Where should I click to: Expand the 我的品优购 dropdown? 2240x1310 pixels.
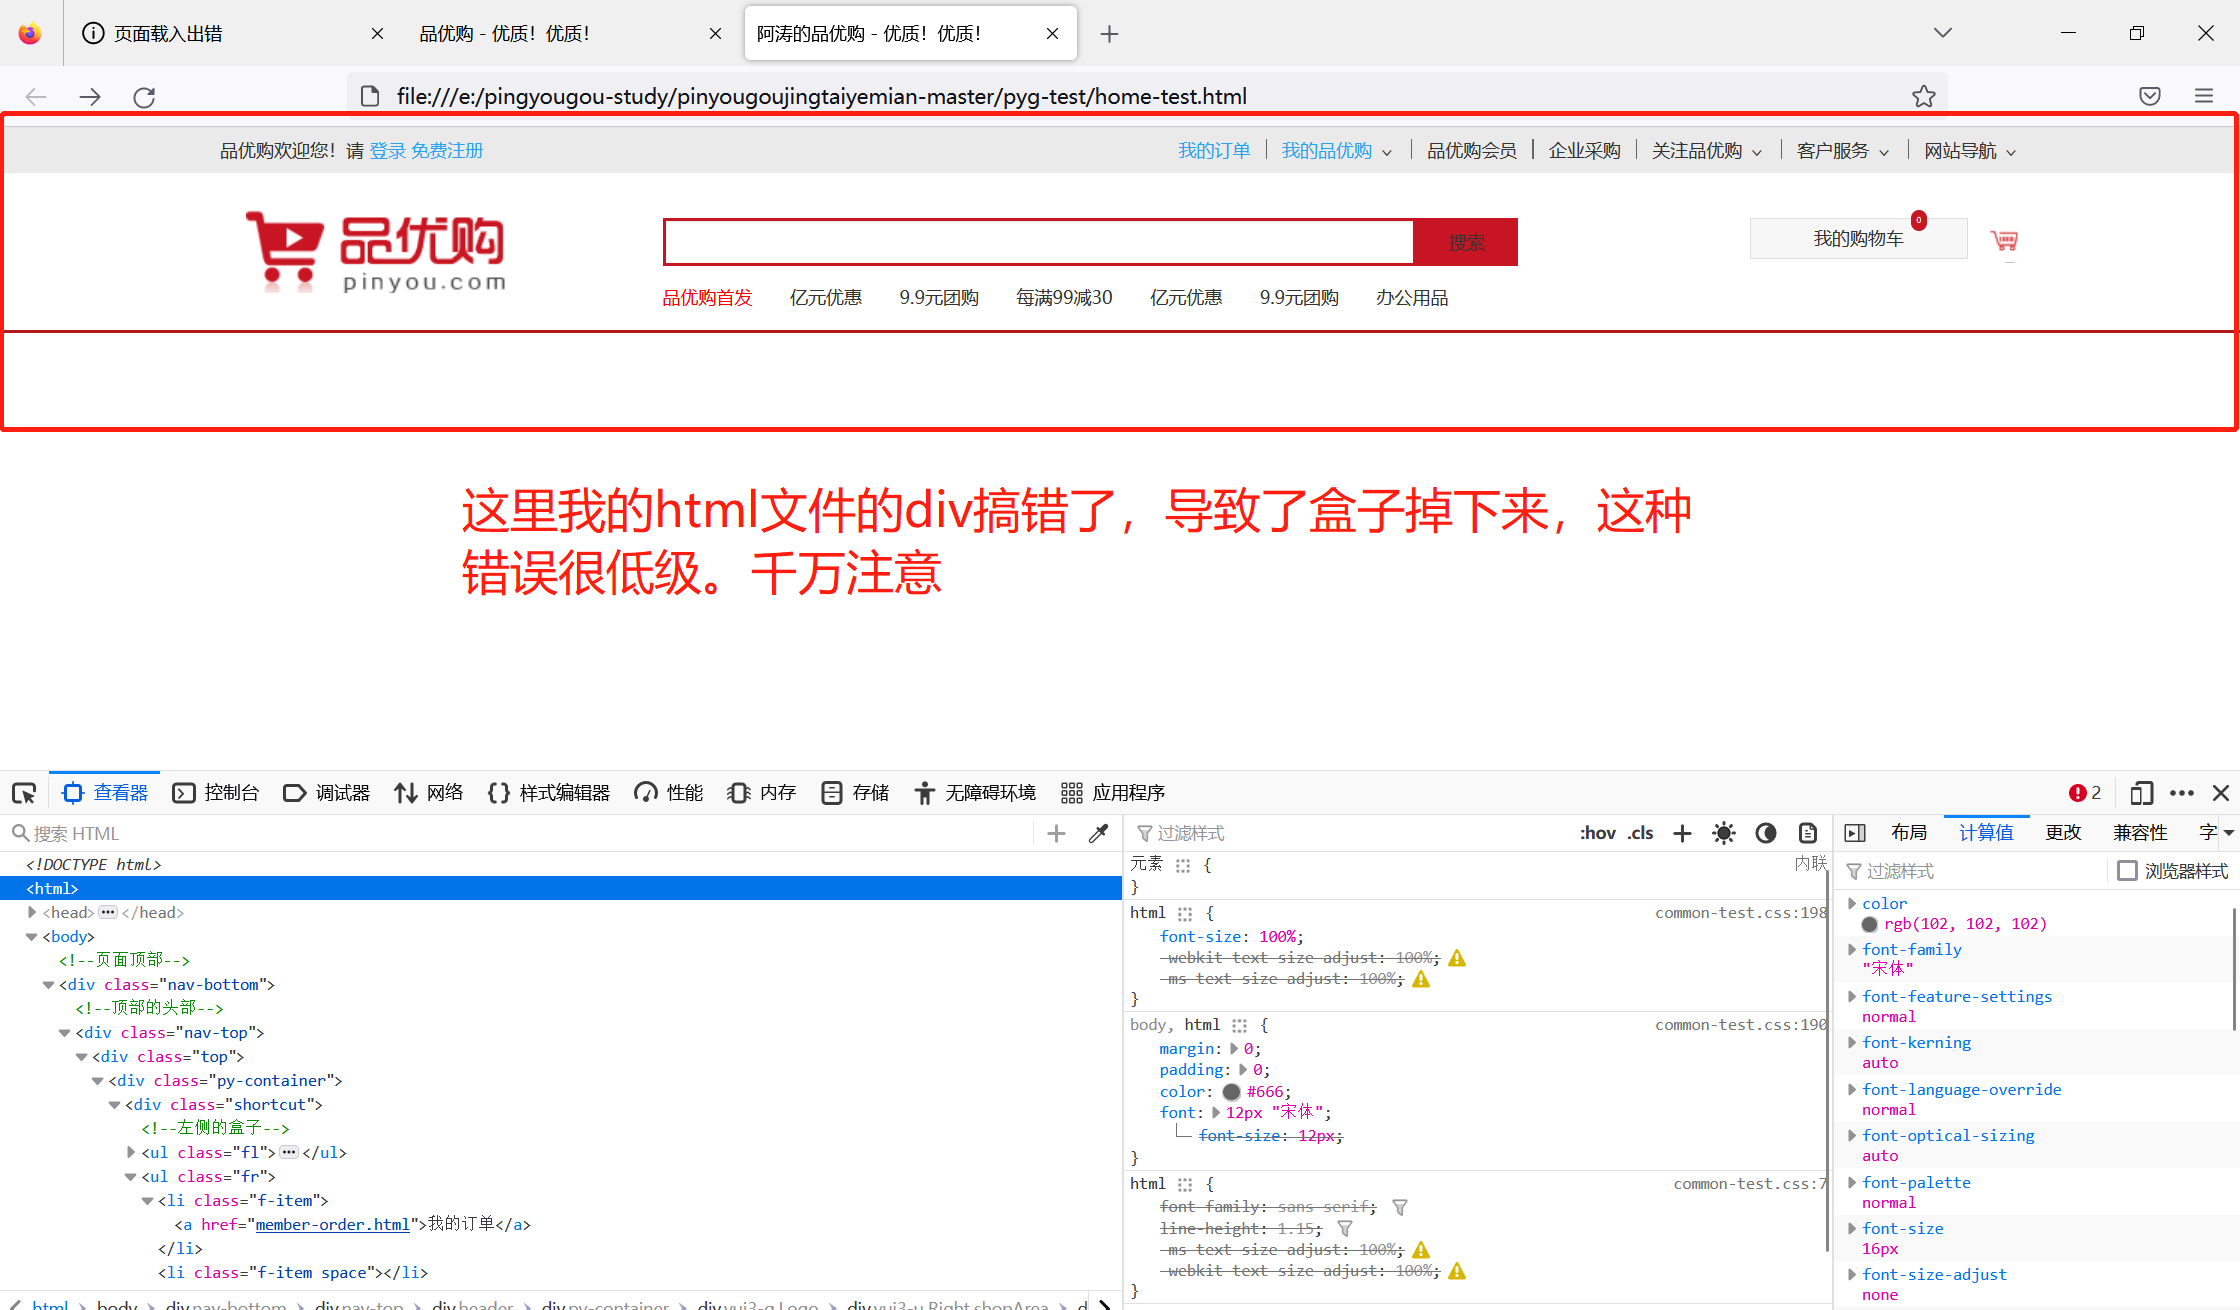pyautogui.click(x=1337, y=150)
